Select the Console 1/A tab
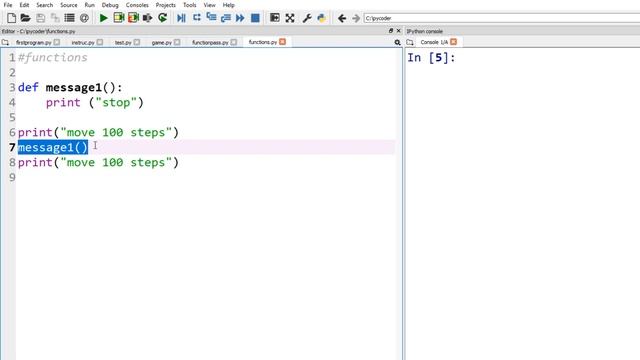Image resolution: width=640 pixels, height=360 pixels. tap(434, 42)
